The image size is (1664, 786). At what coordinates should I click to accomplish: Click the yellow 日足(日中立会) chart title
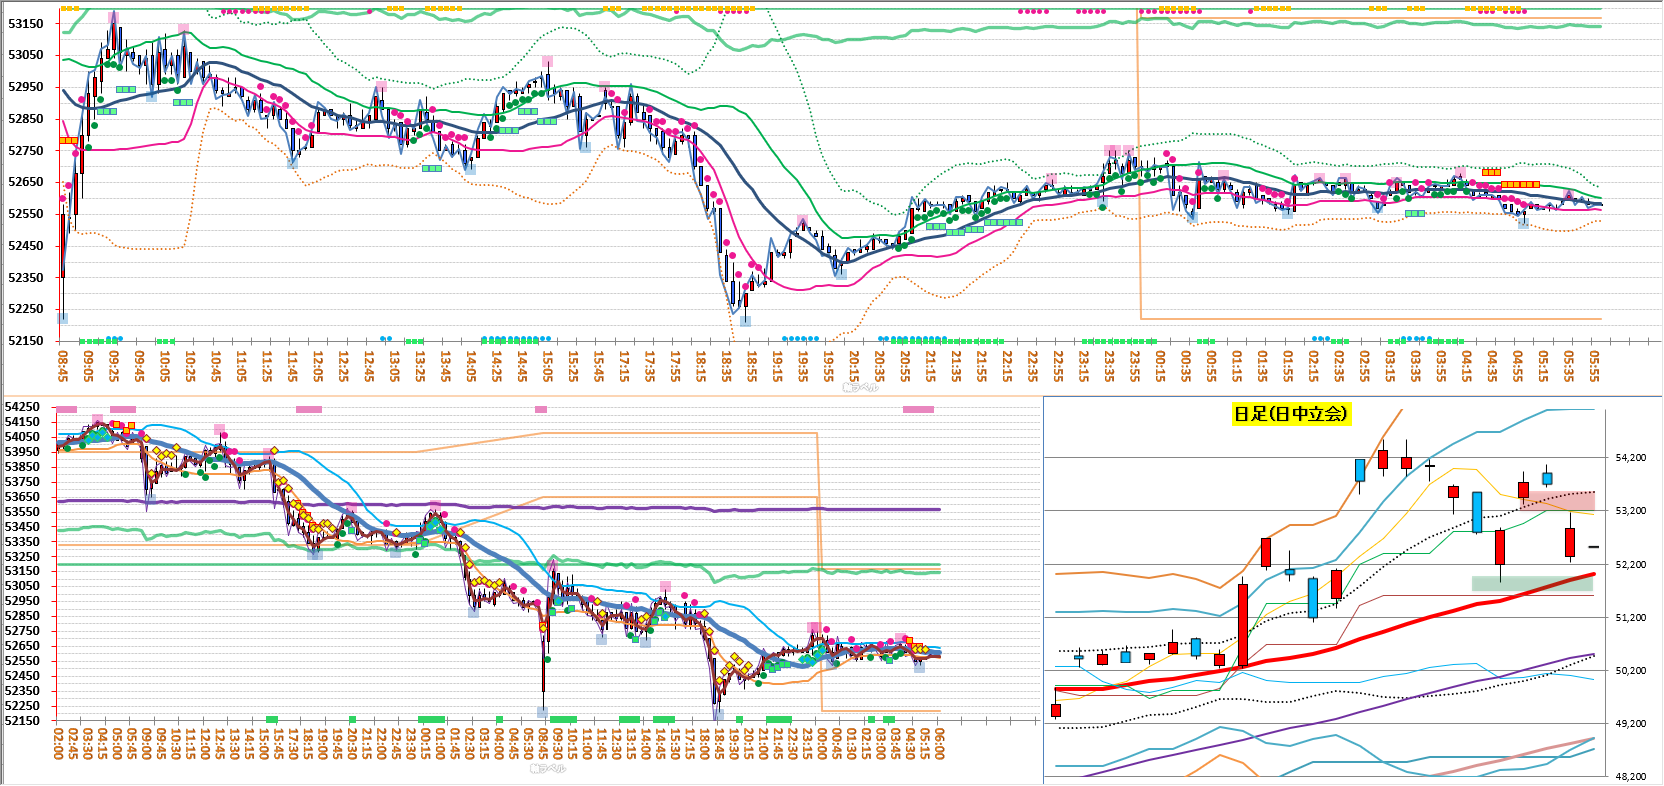click(x=1290, y=414)
